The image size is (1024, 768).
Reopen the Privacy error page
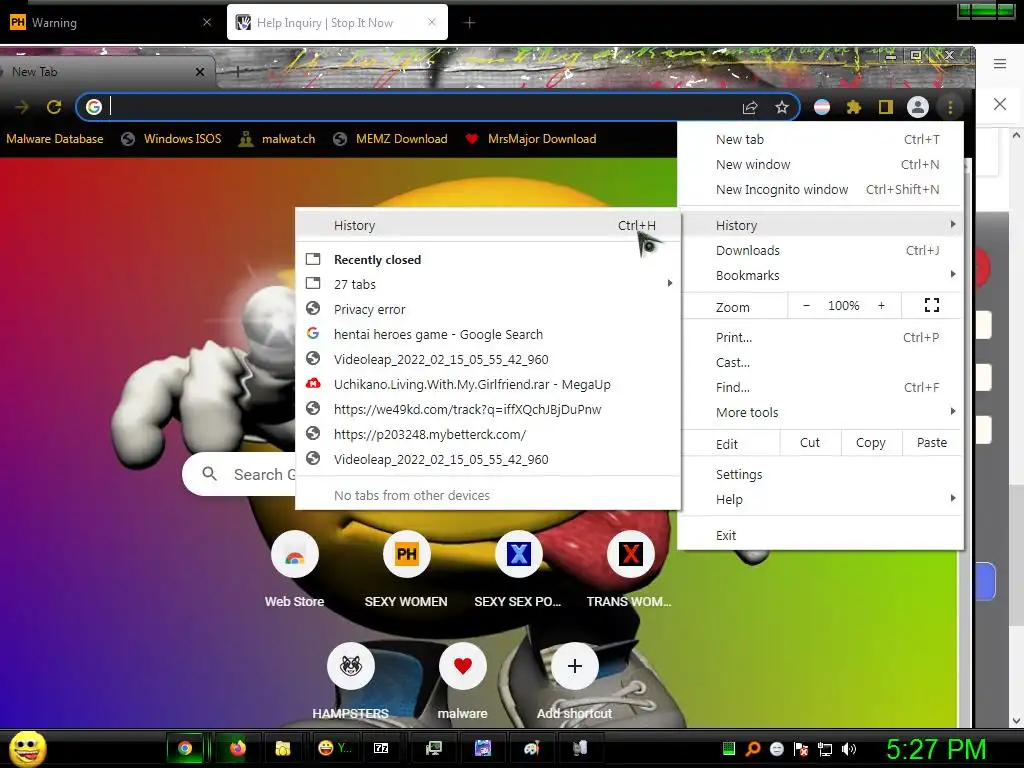click(488, 310)
